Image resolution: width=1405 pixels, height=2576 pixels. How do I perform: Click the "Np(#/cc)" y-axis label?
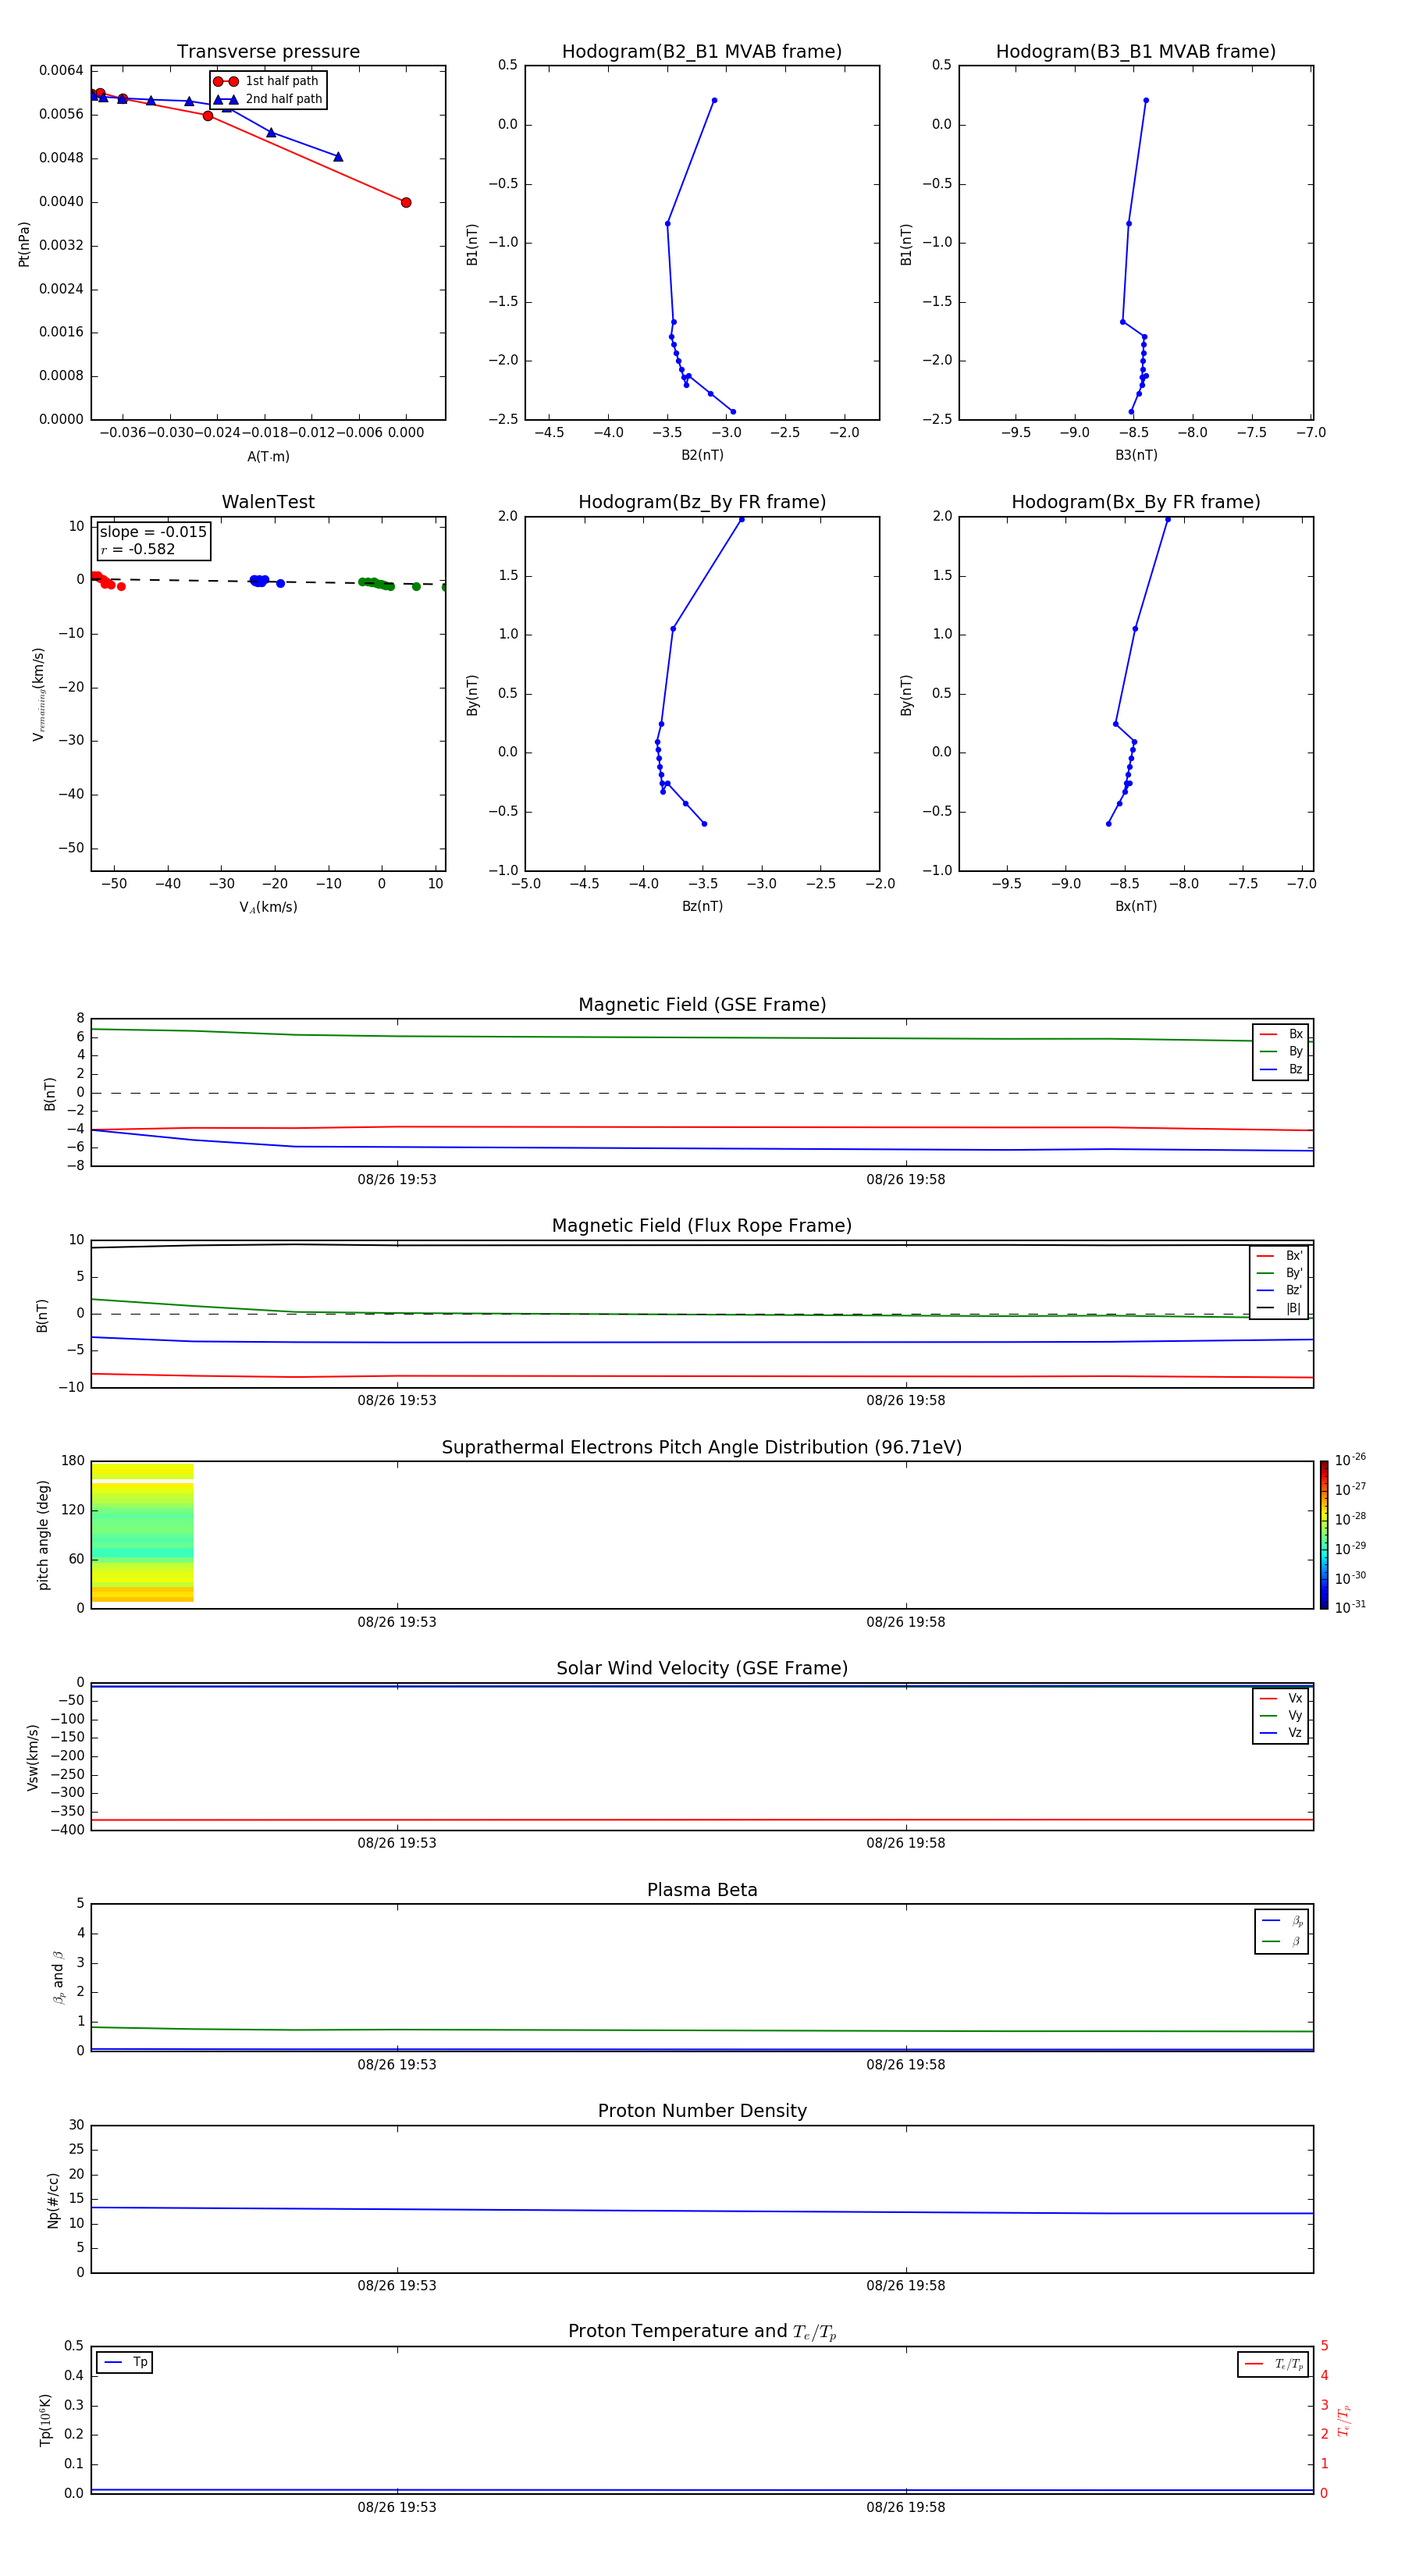coord(53,2200)
